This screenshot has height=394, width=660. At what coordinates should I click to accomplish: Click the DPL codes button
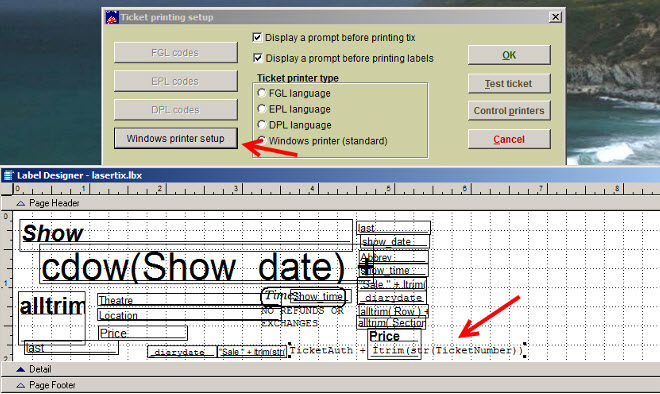pos(176,110)
